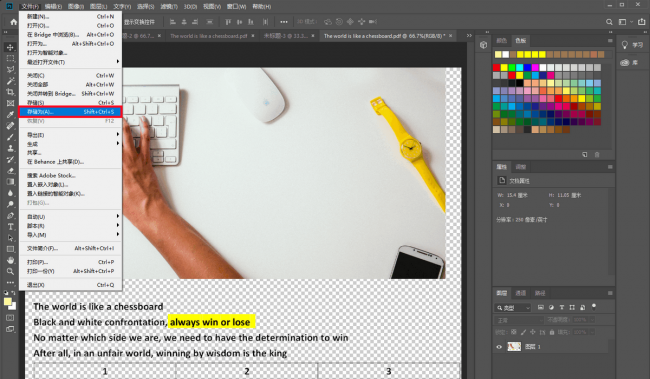The image size is (650, 379).
Task: Switch to the Paths tab
Action: coord(540,293)
